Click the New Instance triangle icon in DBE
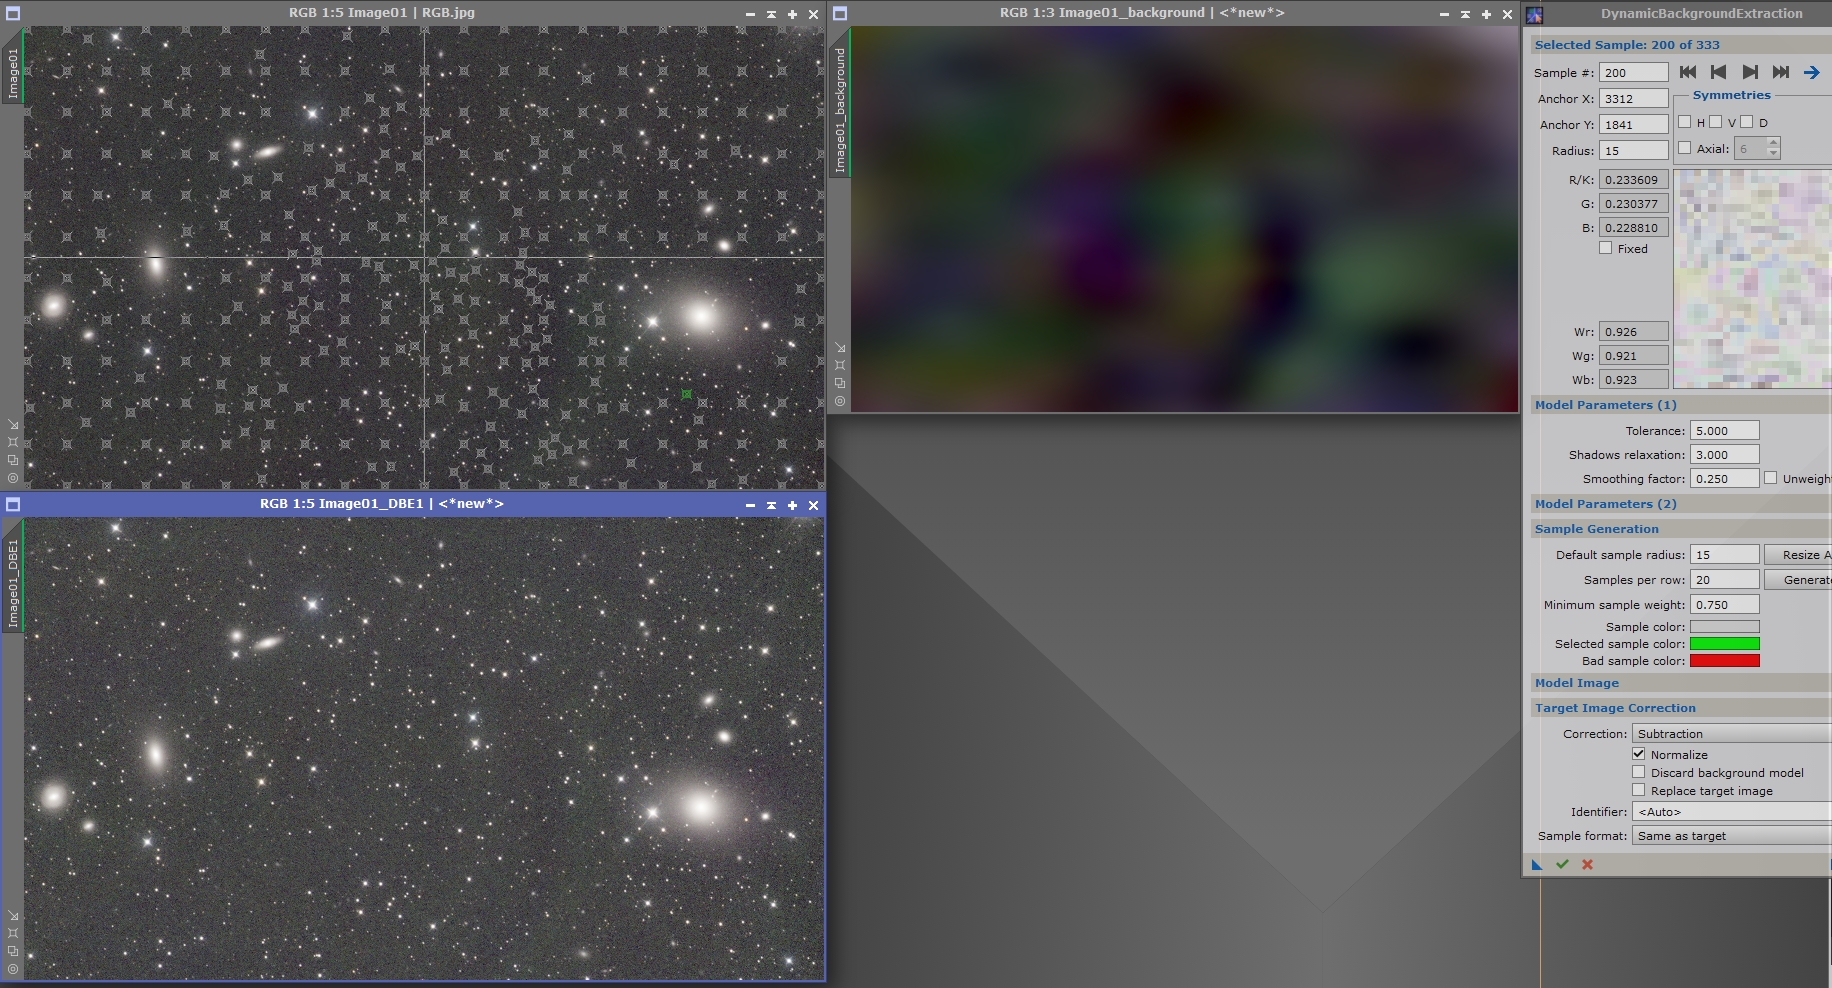 click(x=1537, y=865)
